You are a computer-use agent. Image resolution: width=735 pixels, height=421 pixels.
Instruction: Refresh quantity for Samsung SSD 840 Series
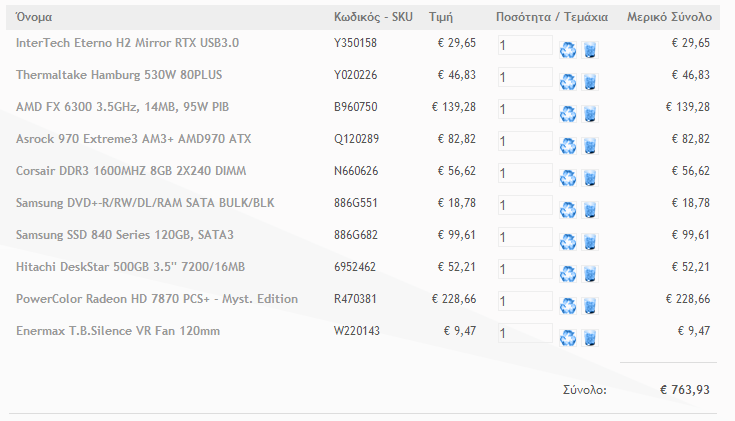click(568, 242)
